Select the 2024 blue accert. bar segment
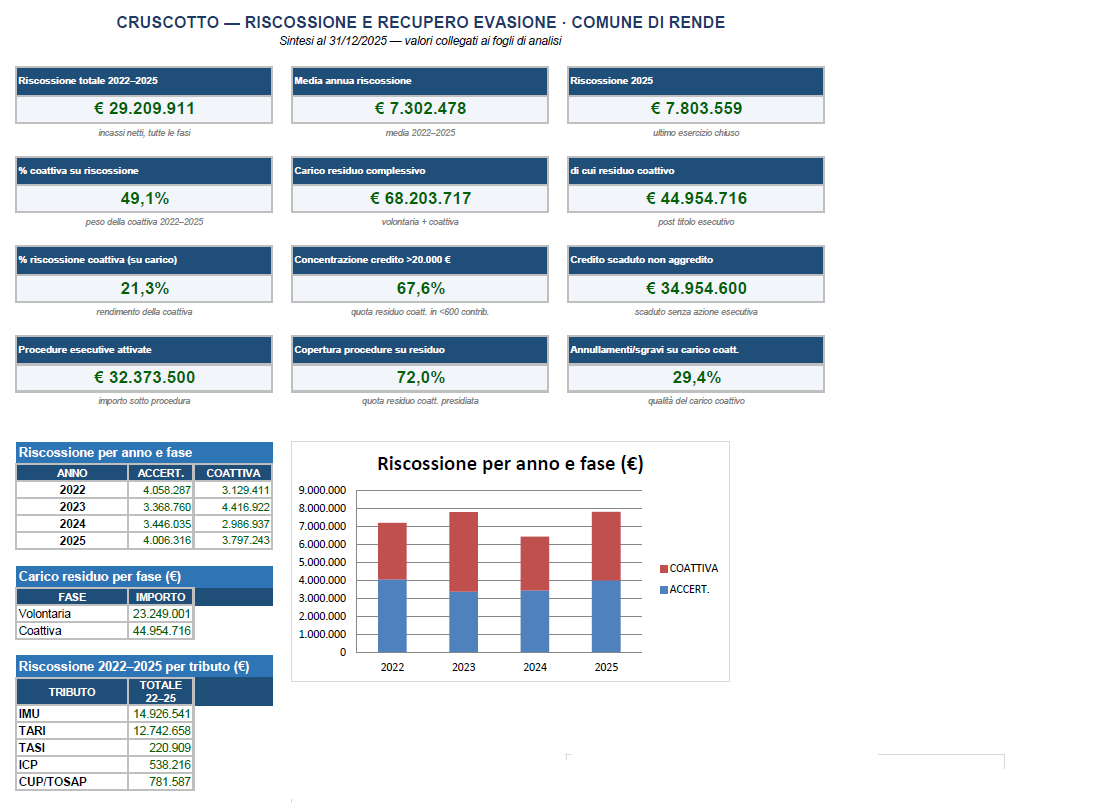Screen dimensions: 1097x803 [x=535, y=622]
